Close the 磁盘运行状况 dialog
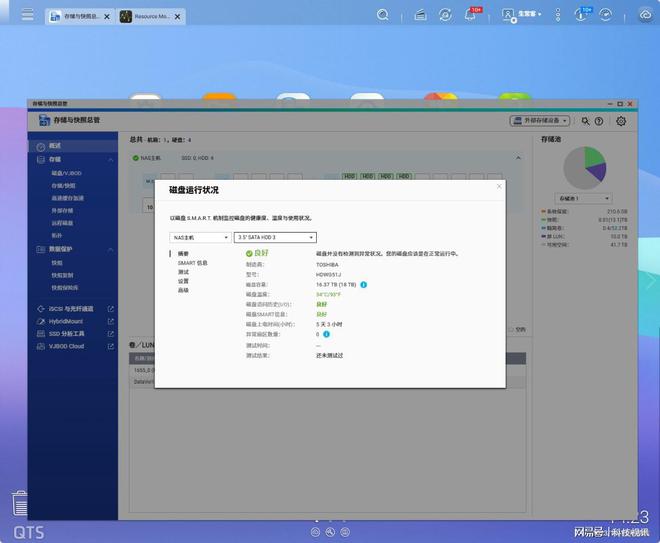The image size is (660, 543). tap(499, 186)
